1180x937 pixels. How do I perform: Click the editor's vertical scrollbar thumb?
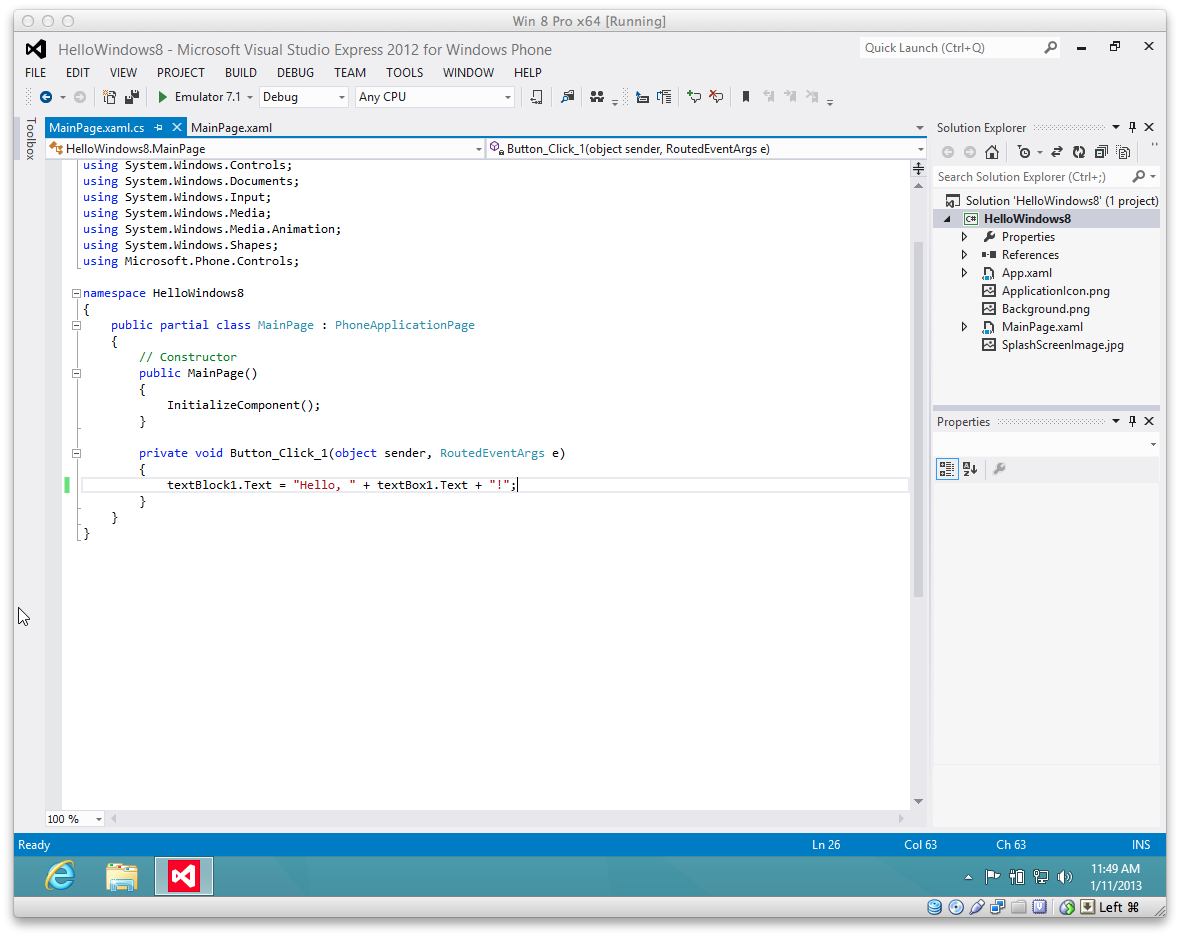918,418
